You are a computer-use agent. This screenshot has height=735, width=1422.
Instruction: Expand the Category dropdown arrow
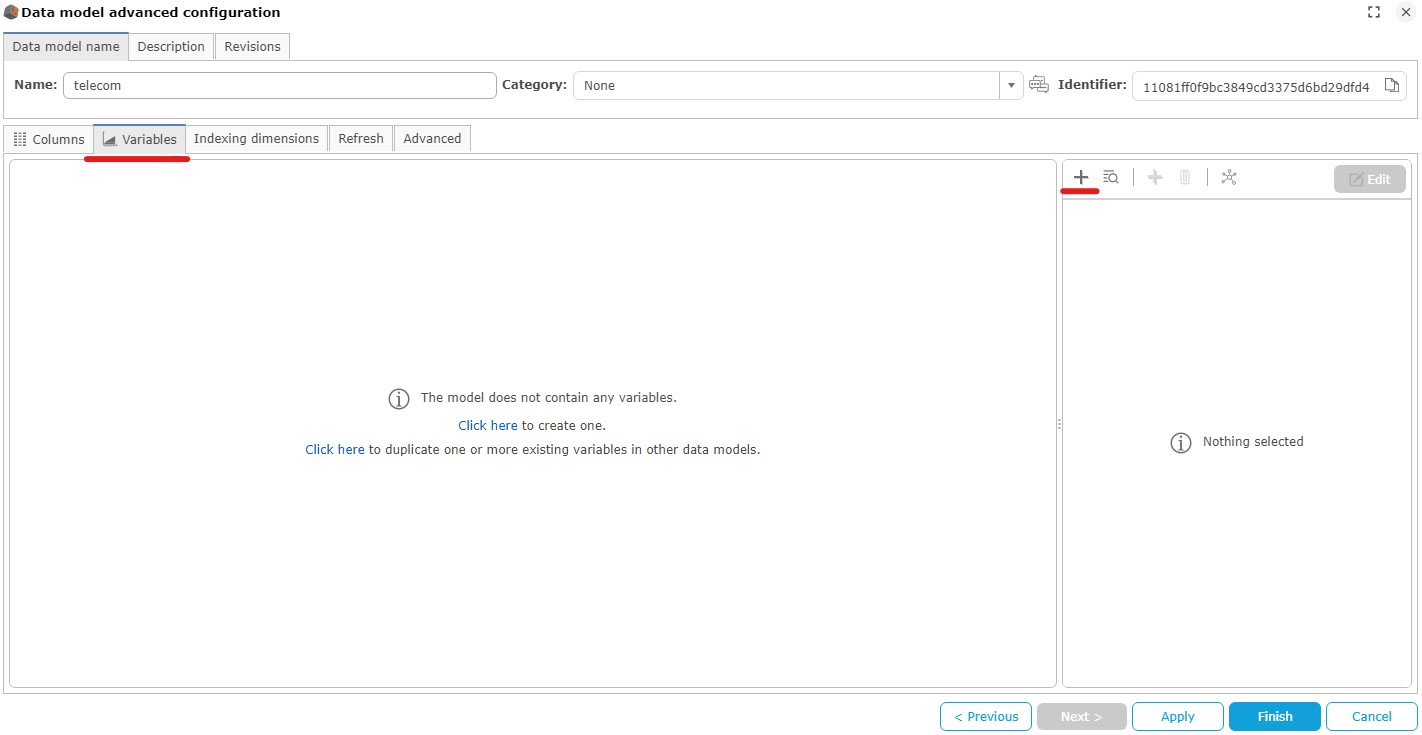[1011, 86]
